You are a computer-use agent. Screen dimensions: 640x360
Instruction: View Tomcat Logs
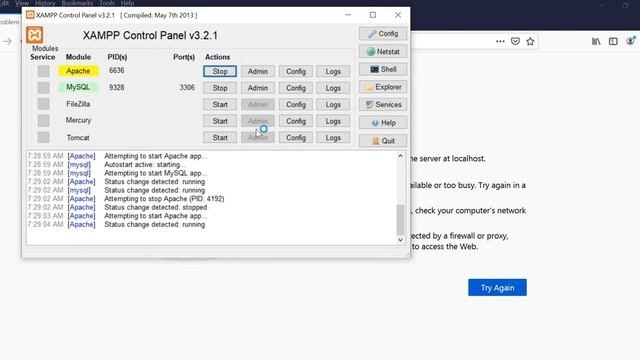(333, 138)
